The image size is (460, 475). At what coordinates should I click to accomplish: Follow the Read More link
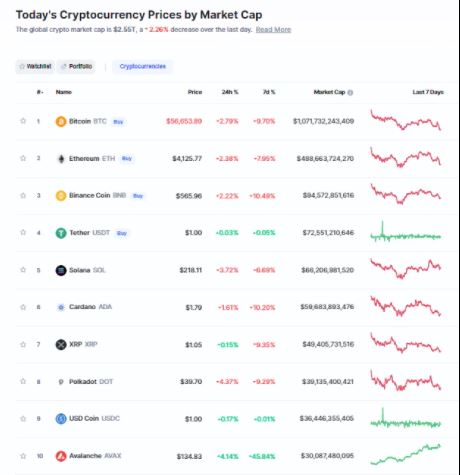pyautogui.click(x=273, y=30)
